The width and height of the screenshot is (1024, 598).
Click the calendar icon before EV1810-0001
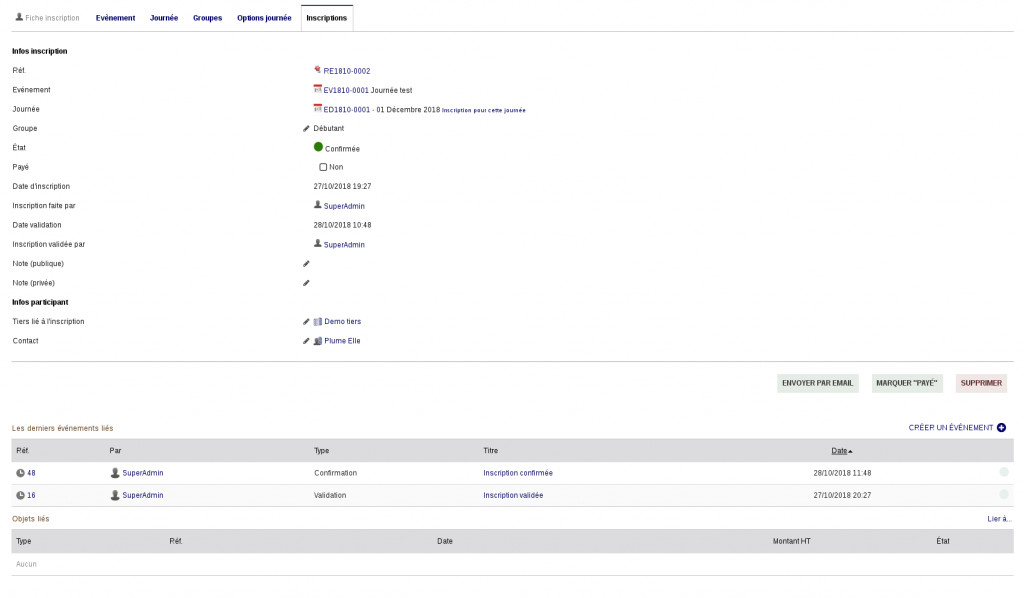tap(317, 89)
